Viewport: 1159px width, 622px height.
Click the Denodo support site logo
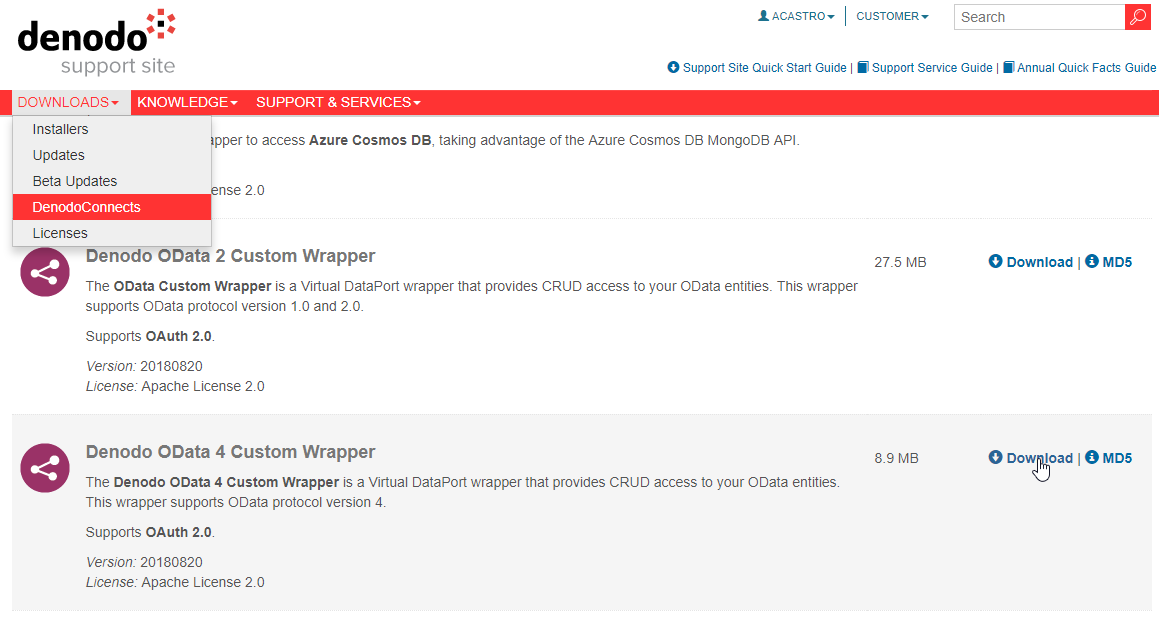[x=97, y=43]
